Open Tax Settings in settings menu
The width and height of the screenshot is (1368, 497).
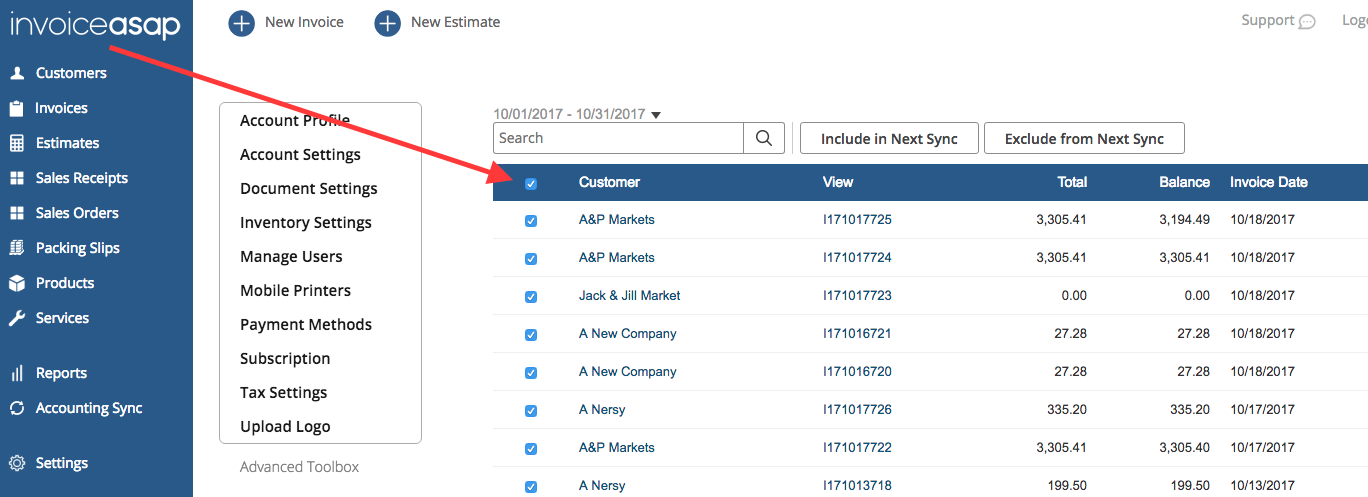click(x=283, y=392)
